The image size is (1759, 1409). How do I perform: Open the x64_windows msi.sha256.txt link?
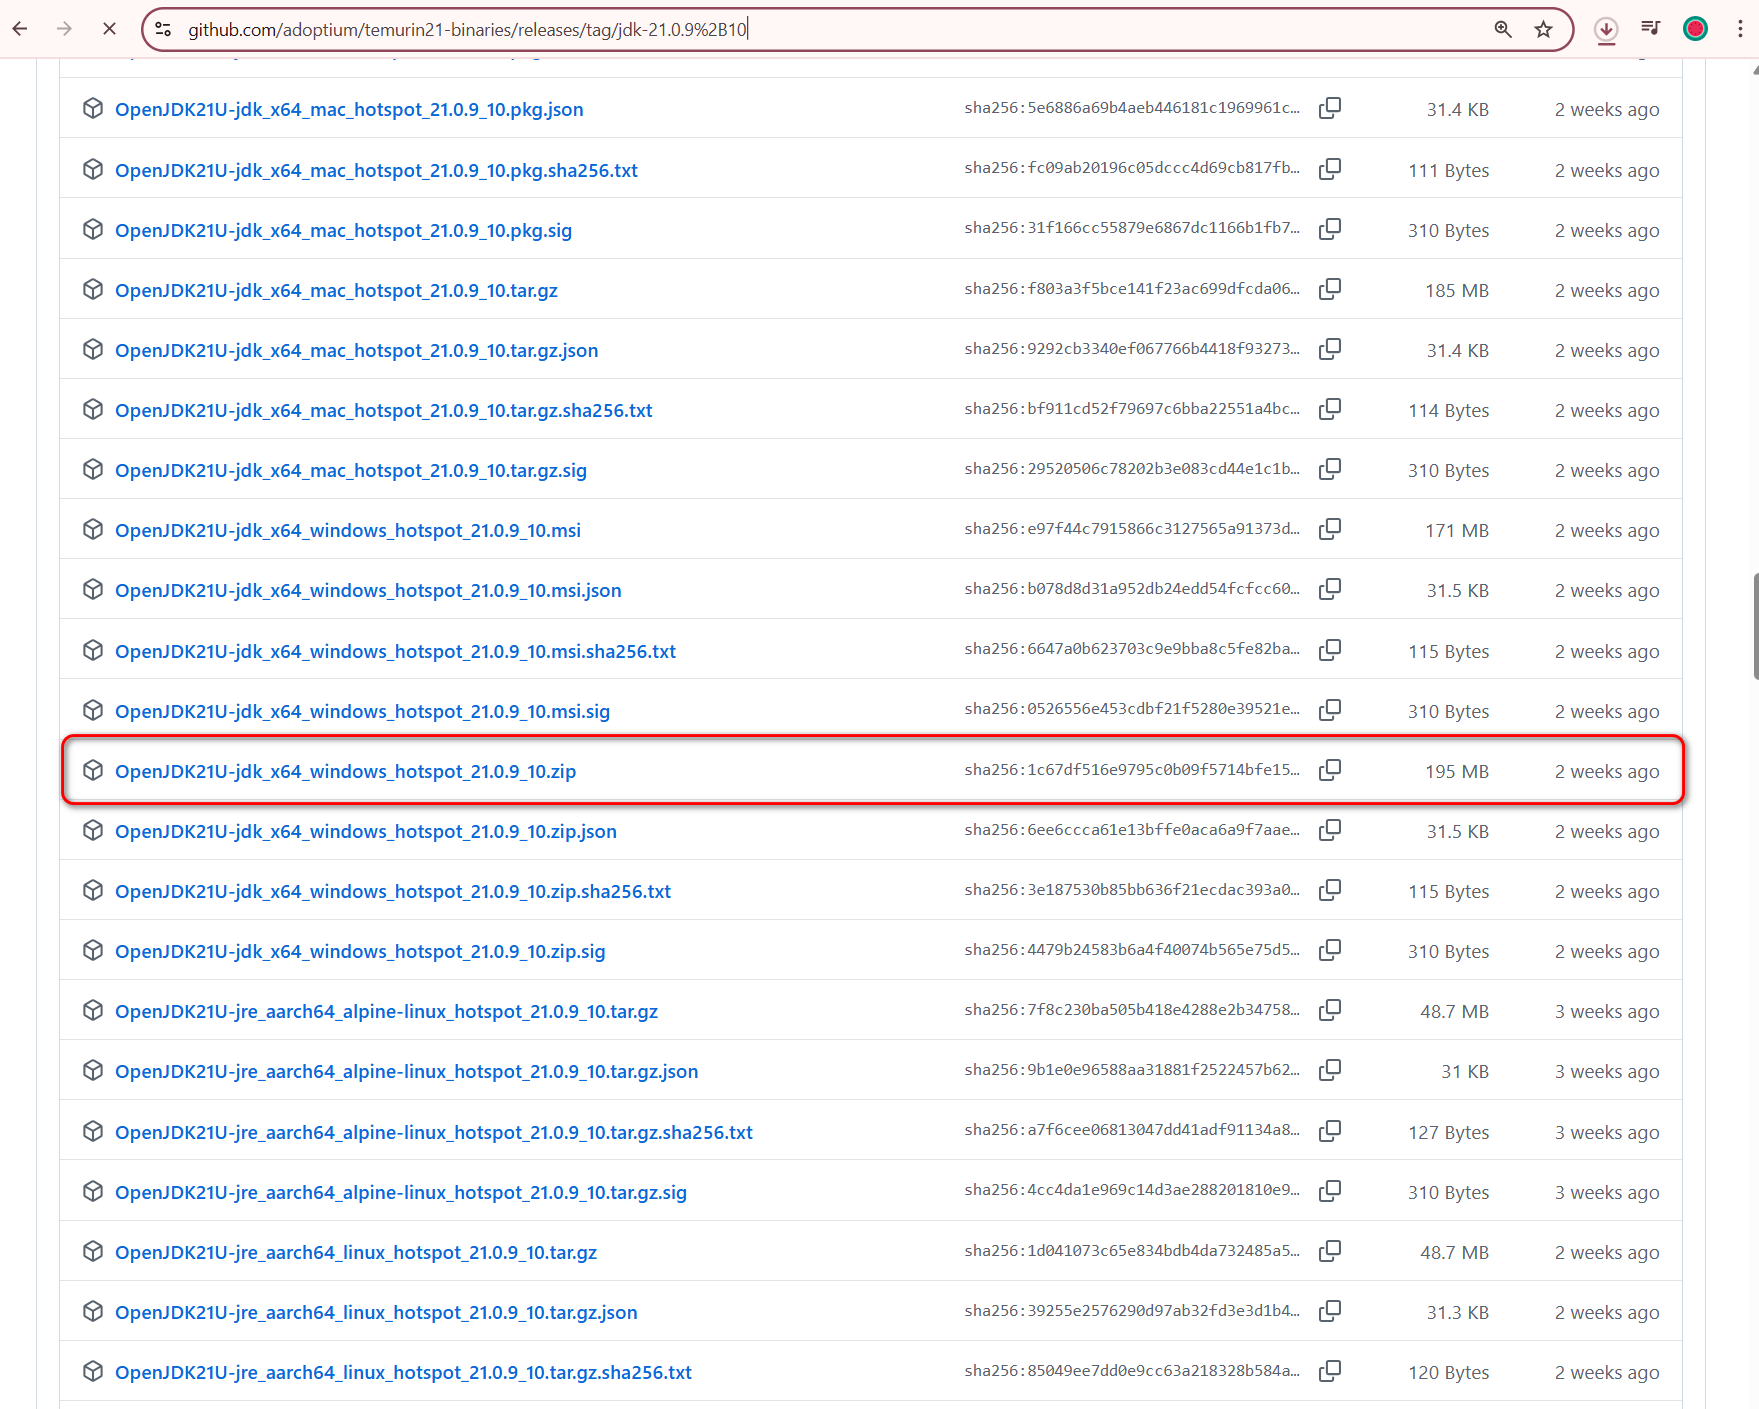(x=396, y=652)
